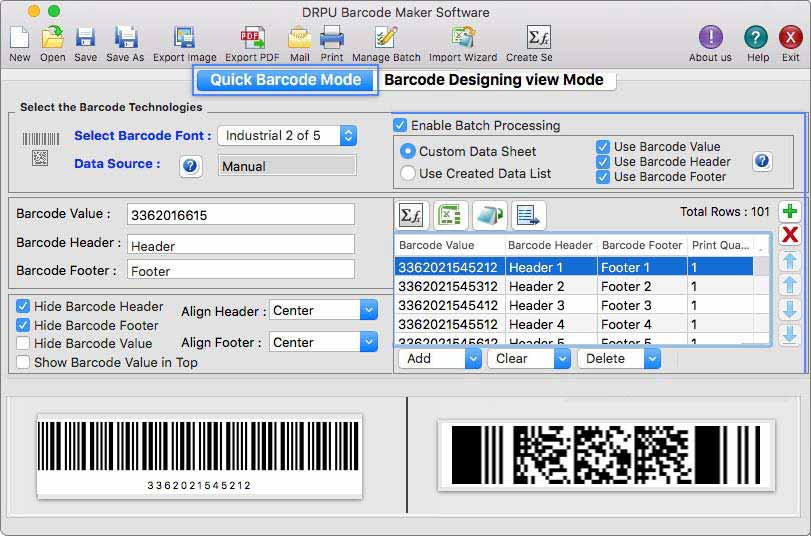
Task: Click the Manual data source field
Action: coord(287,166)
